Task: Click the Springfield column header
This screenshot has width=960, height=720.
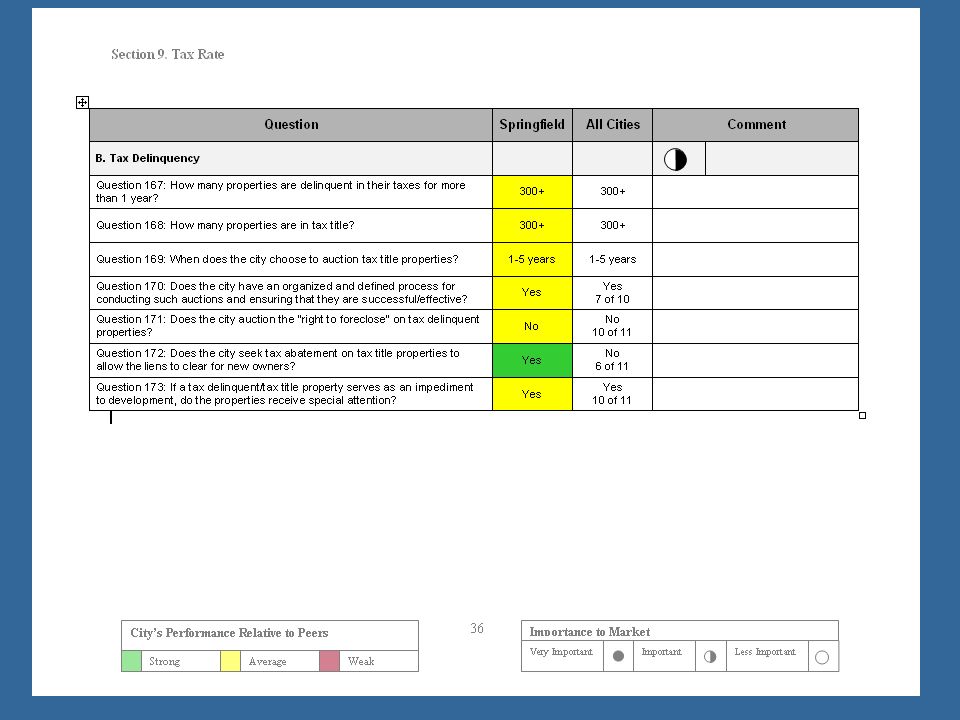Action: [x=532, y=125]
